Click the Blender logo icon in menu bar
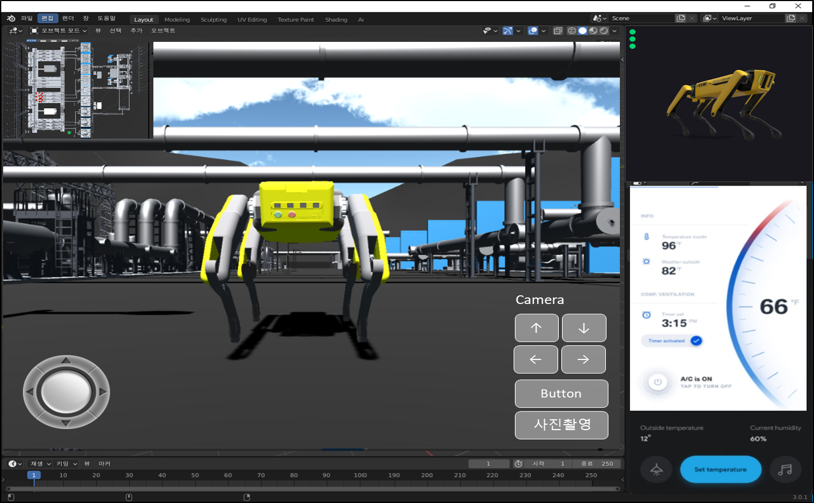The image size is (814, 503). pos(11,18)
